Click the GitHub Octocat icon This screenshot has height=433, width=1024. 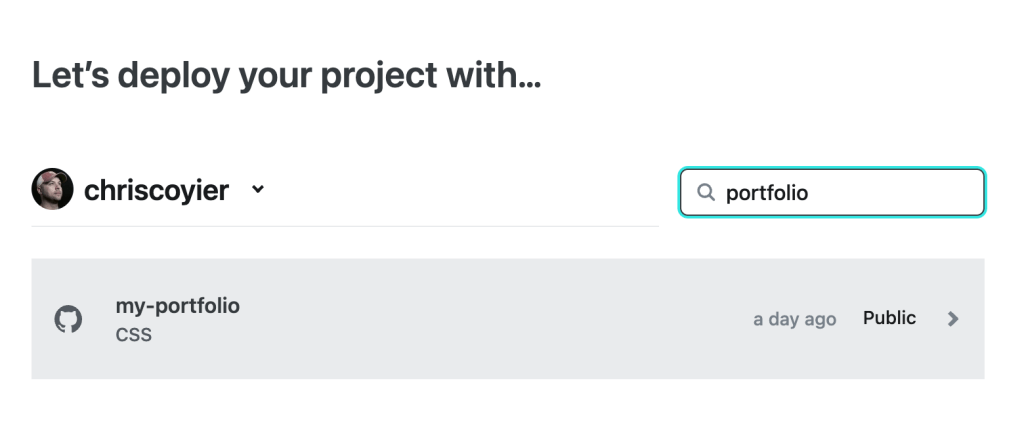coord(67,319)
